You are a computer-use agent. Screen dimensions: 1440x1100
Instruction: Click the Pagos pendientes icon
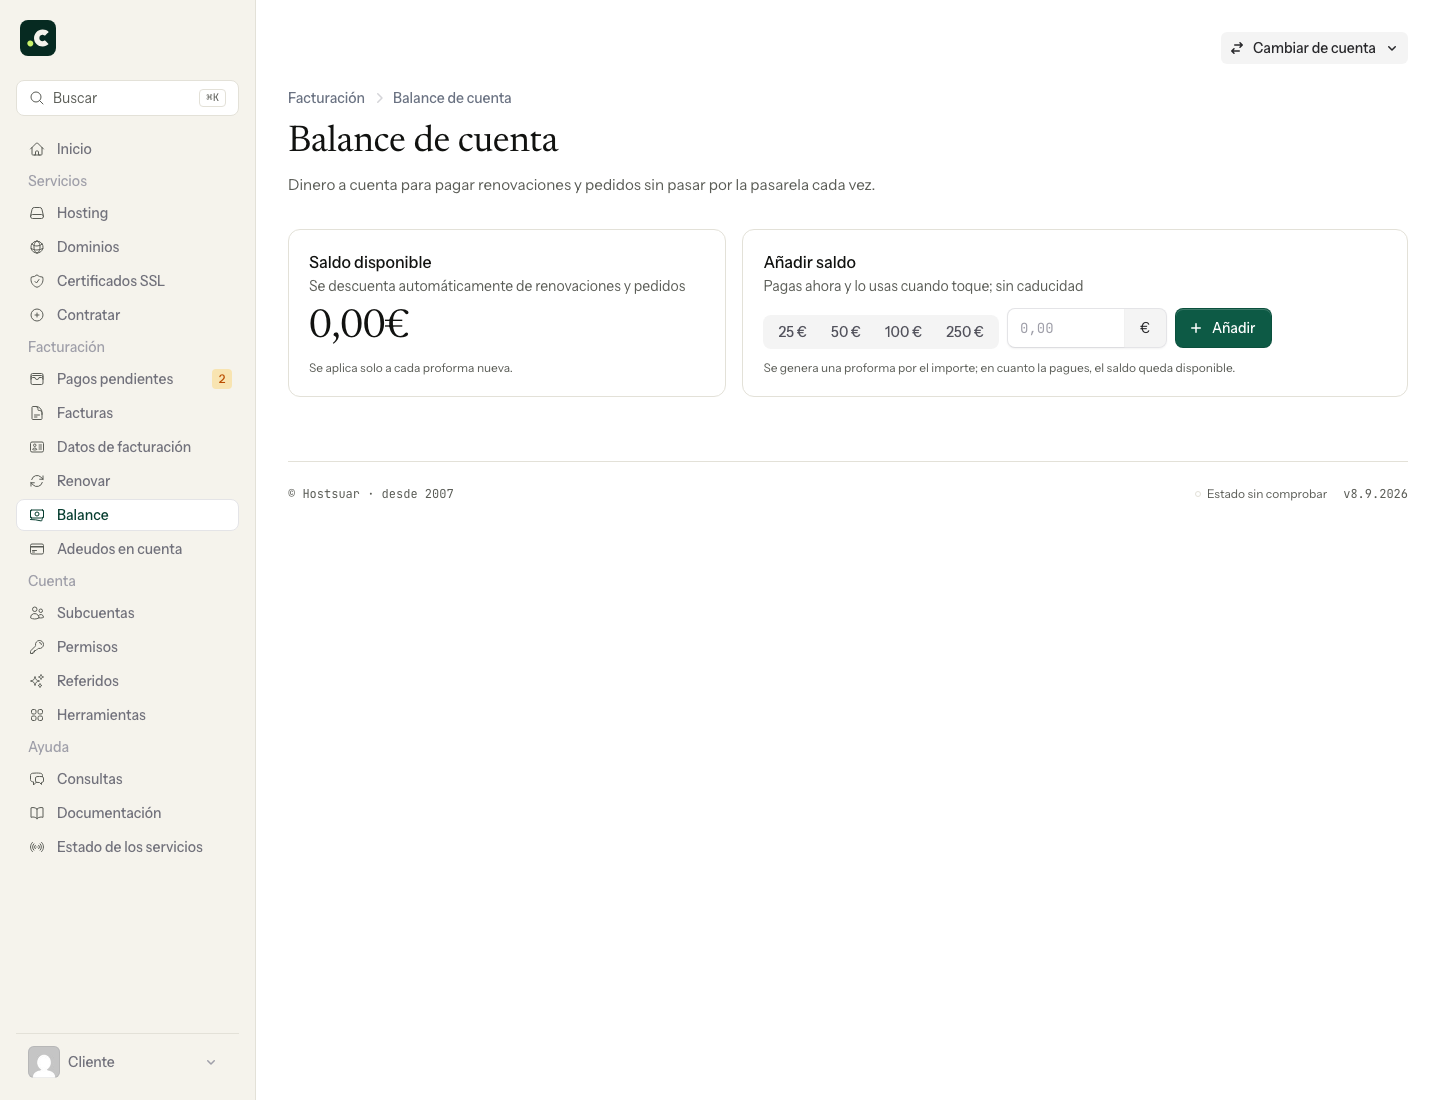pyautogui.click(x=37, y=379)
